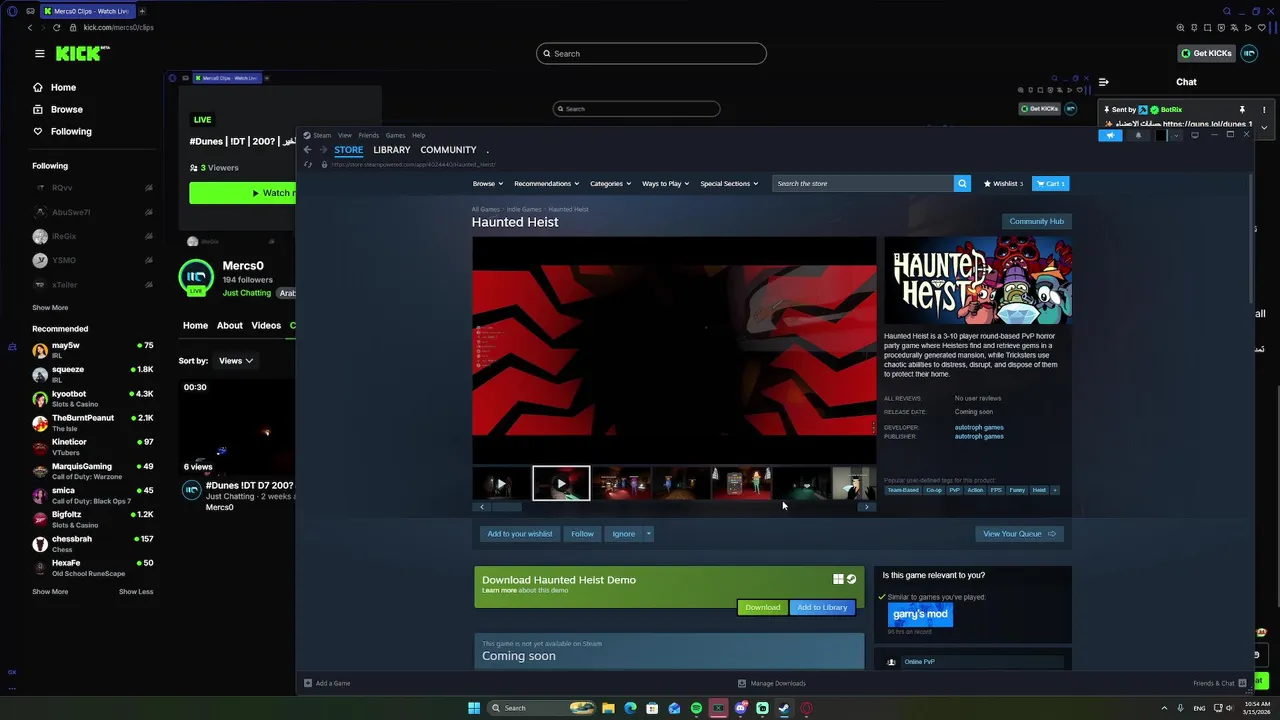Click the store search magnifier button
The image size is (1280, 720).
[x=962, y=184]
